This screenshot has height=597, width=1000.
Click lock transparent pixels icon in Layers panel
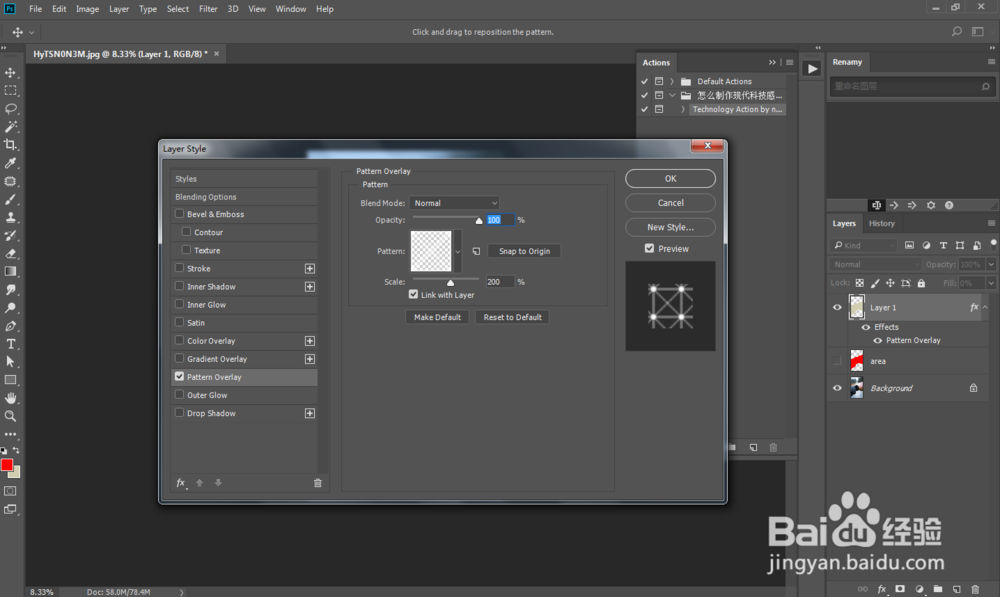coord(860,283)
